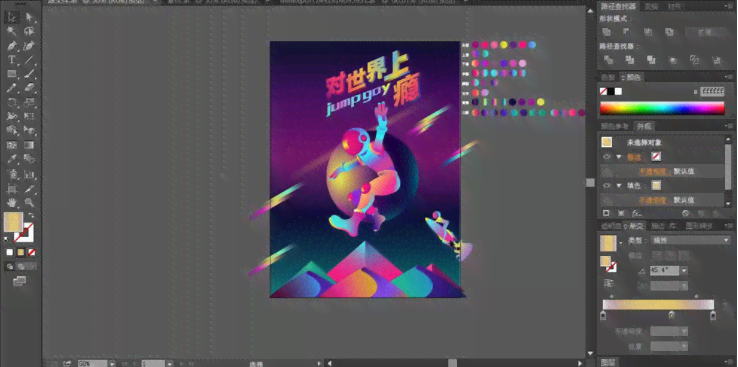This screenshot has height=367, width=738.
Task: Click Intersect shape mode
Action: [648, 32]
